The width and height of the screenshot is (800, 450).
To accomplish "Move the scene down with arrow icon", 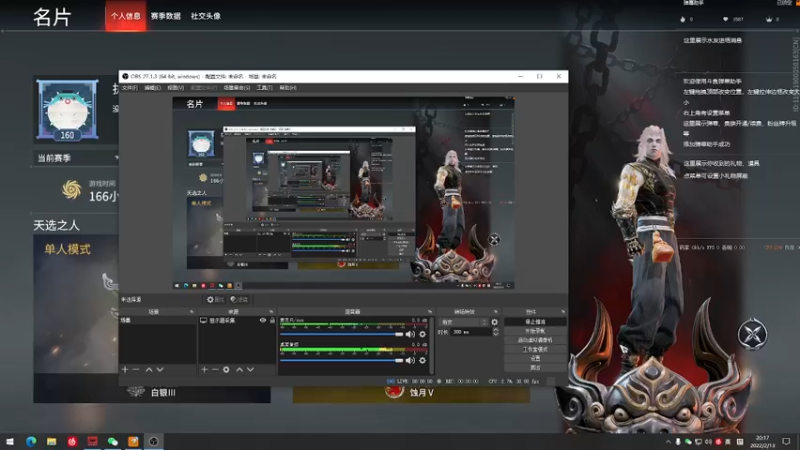I will 160,369.
